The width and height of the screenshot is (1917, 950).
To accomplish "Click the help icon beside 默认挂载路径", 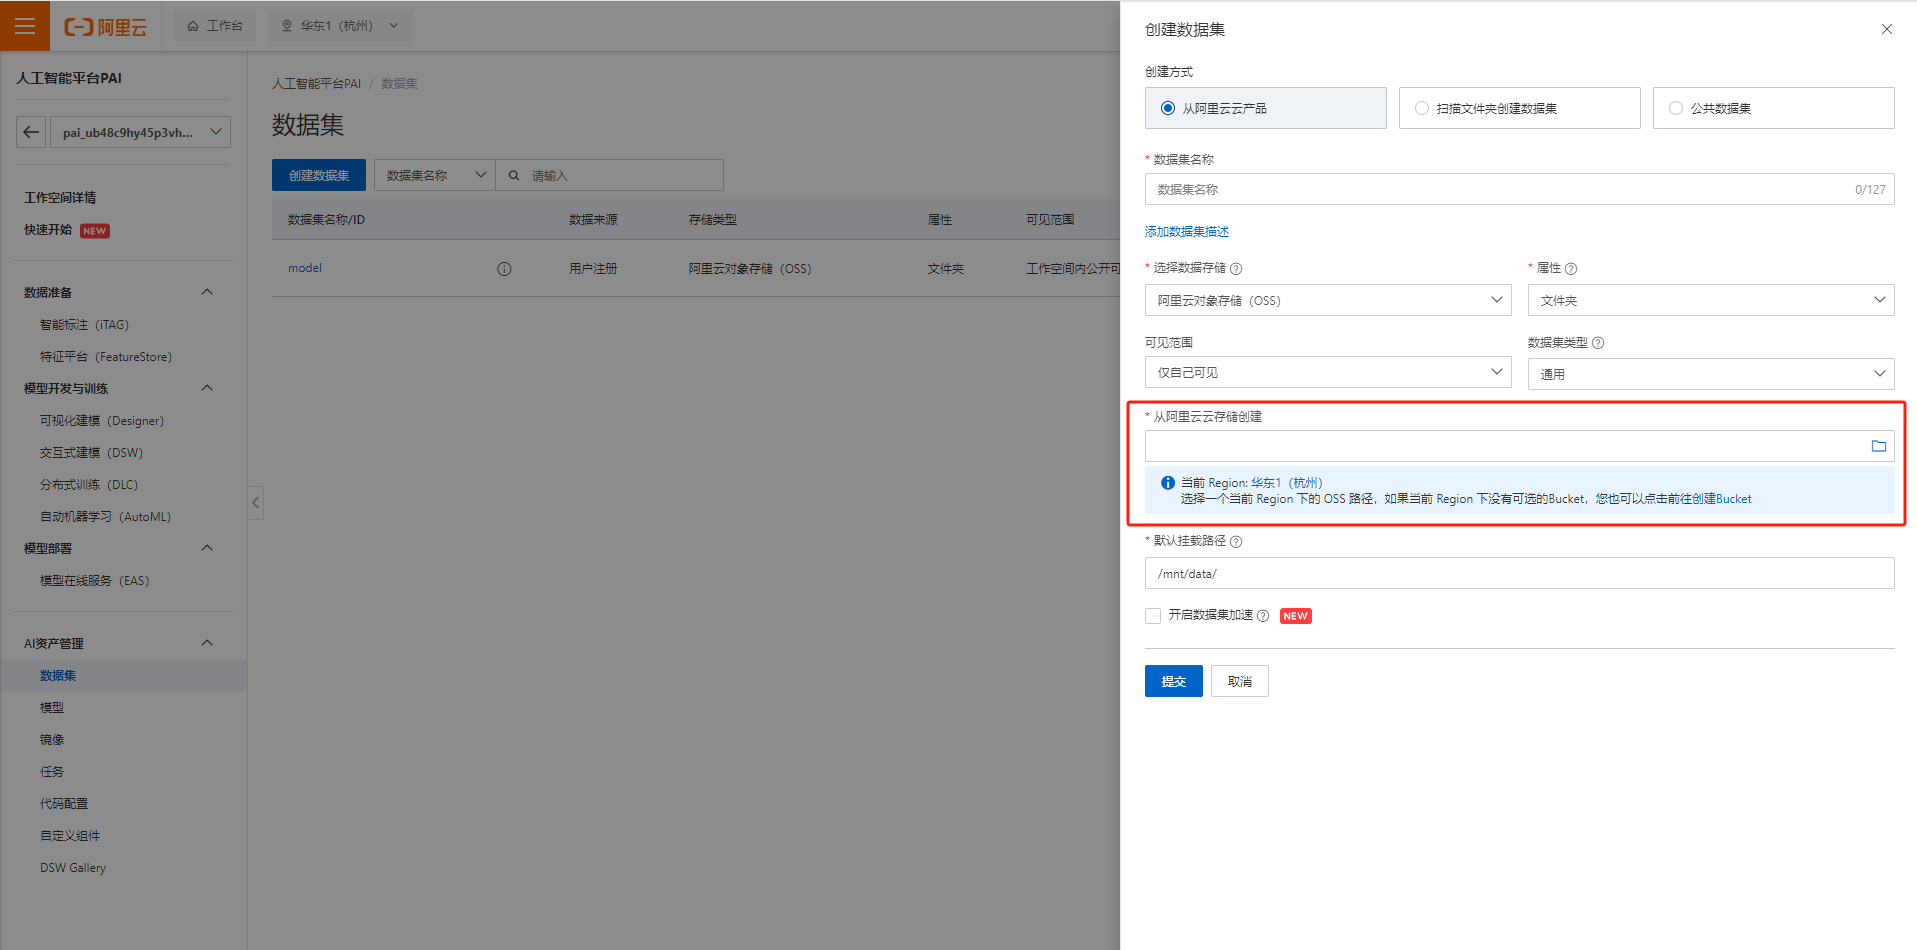I will click(1236, 541).
